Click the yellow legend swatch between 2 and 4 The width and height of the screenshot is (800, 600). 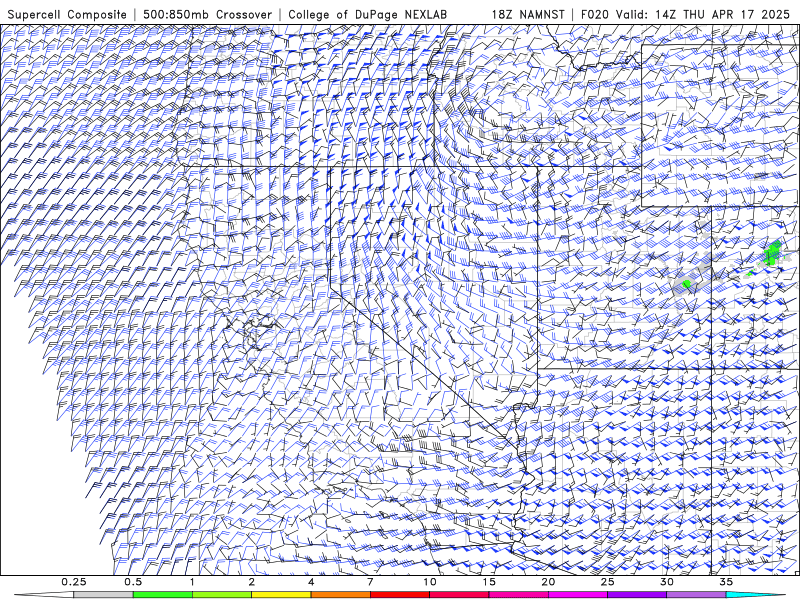click(281, 595)
